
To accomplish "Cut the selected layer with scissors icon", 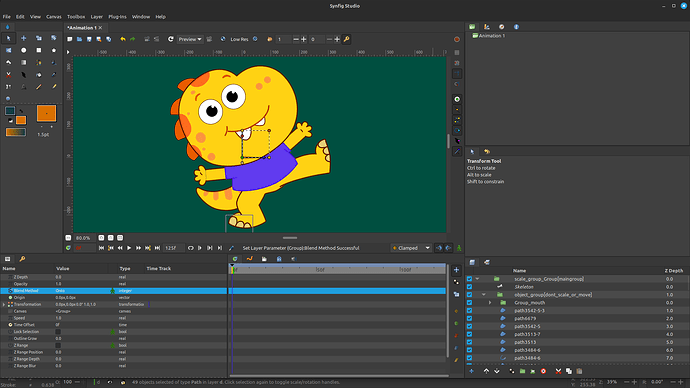I will tap(558, 371).
